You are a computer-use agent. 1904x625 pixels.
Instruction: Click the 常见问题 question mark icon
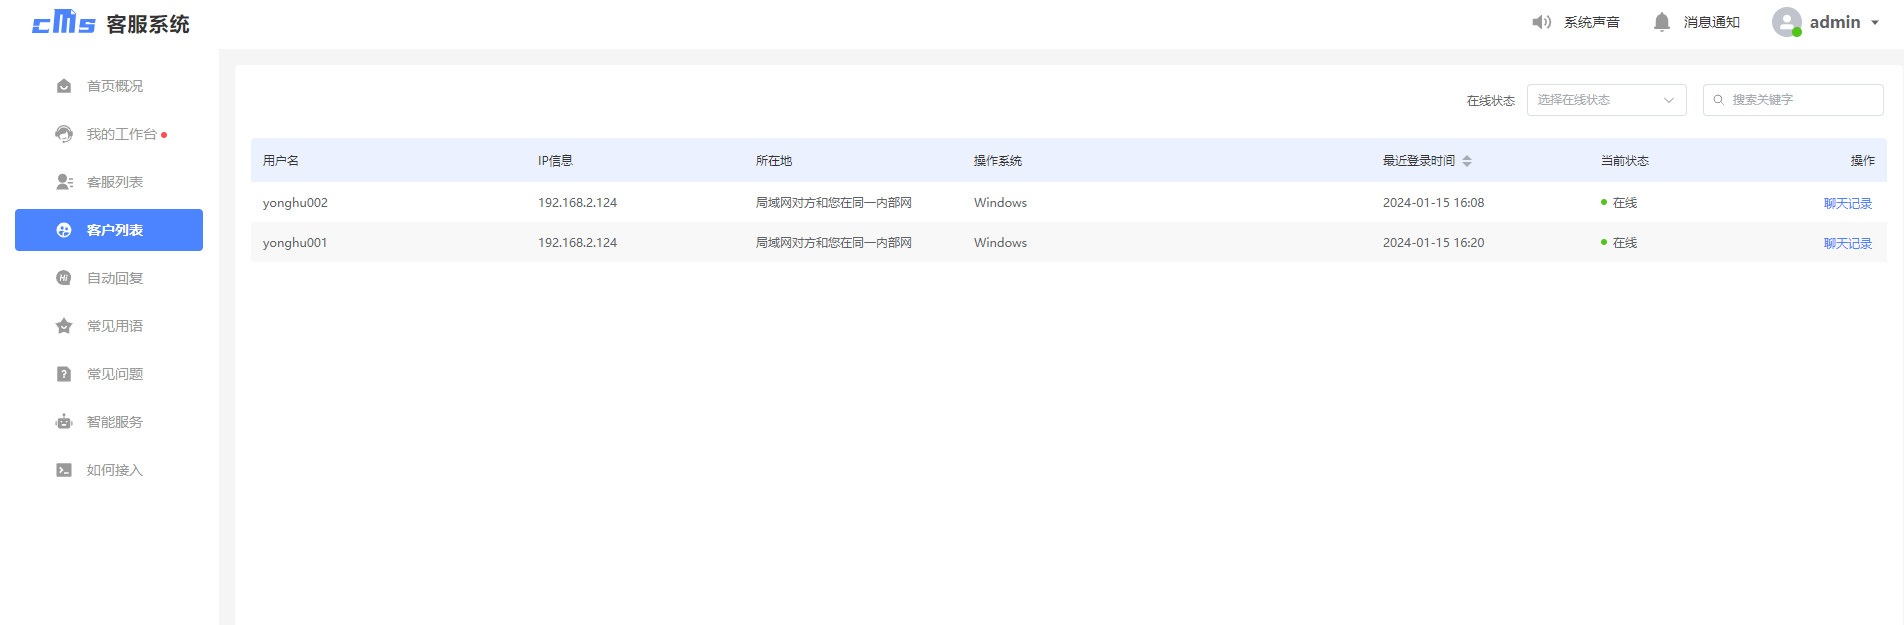click(64, 374)
